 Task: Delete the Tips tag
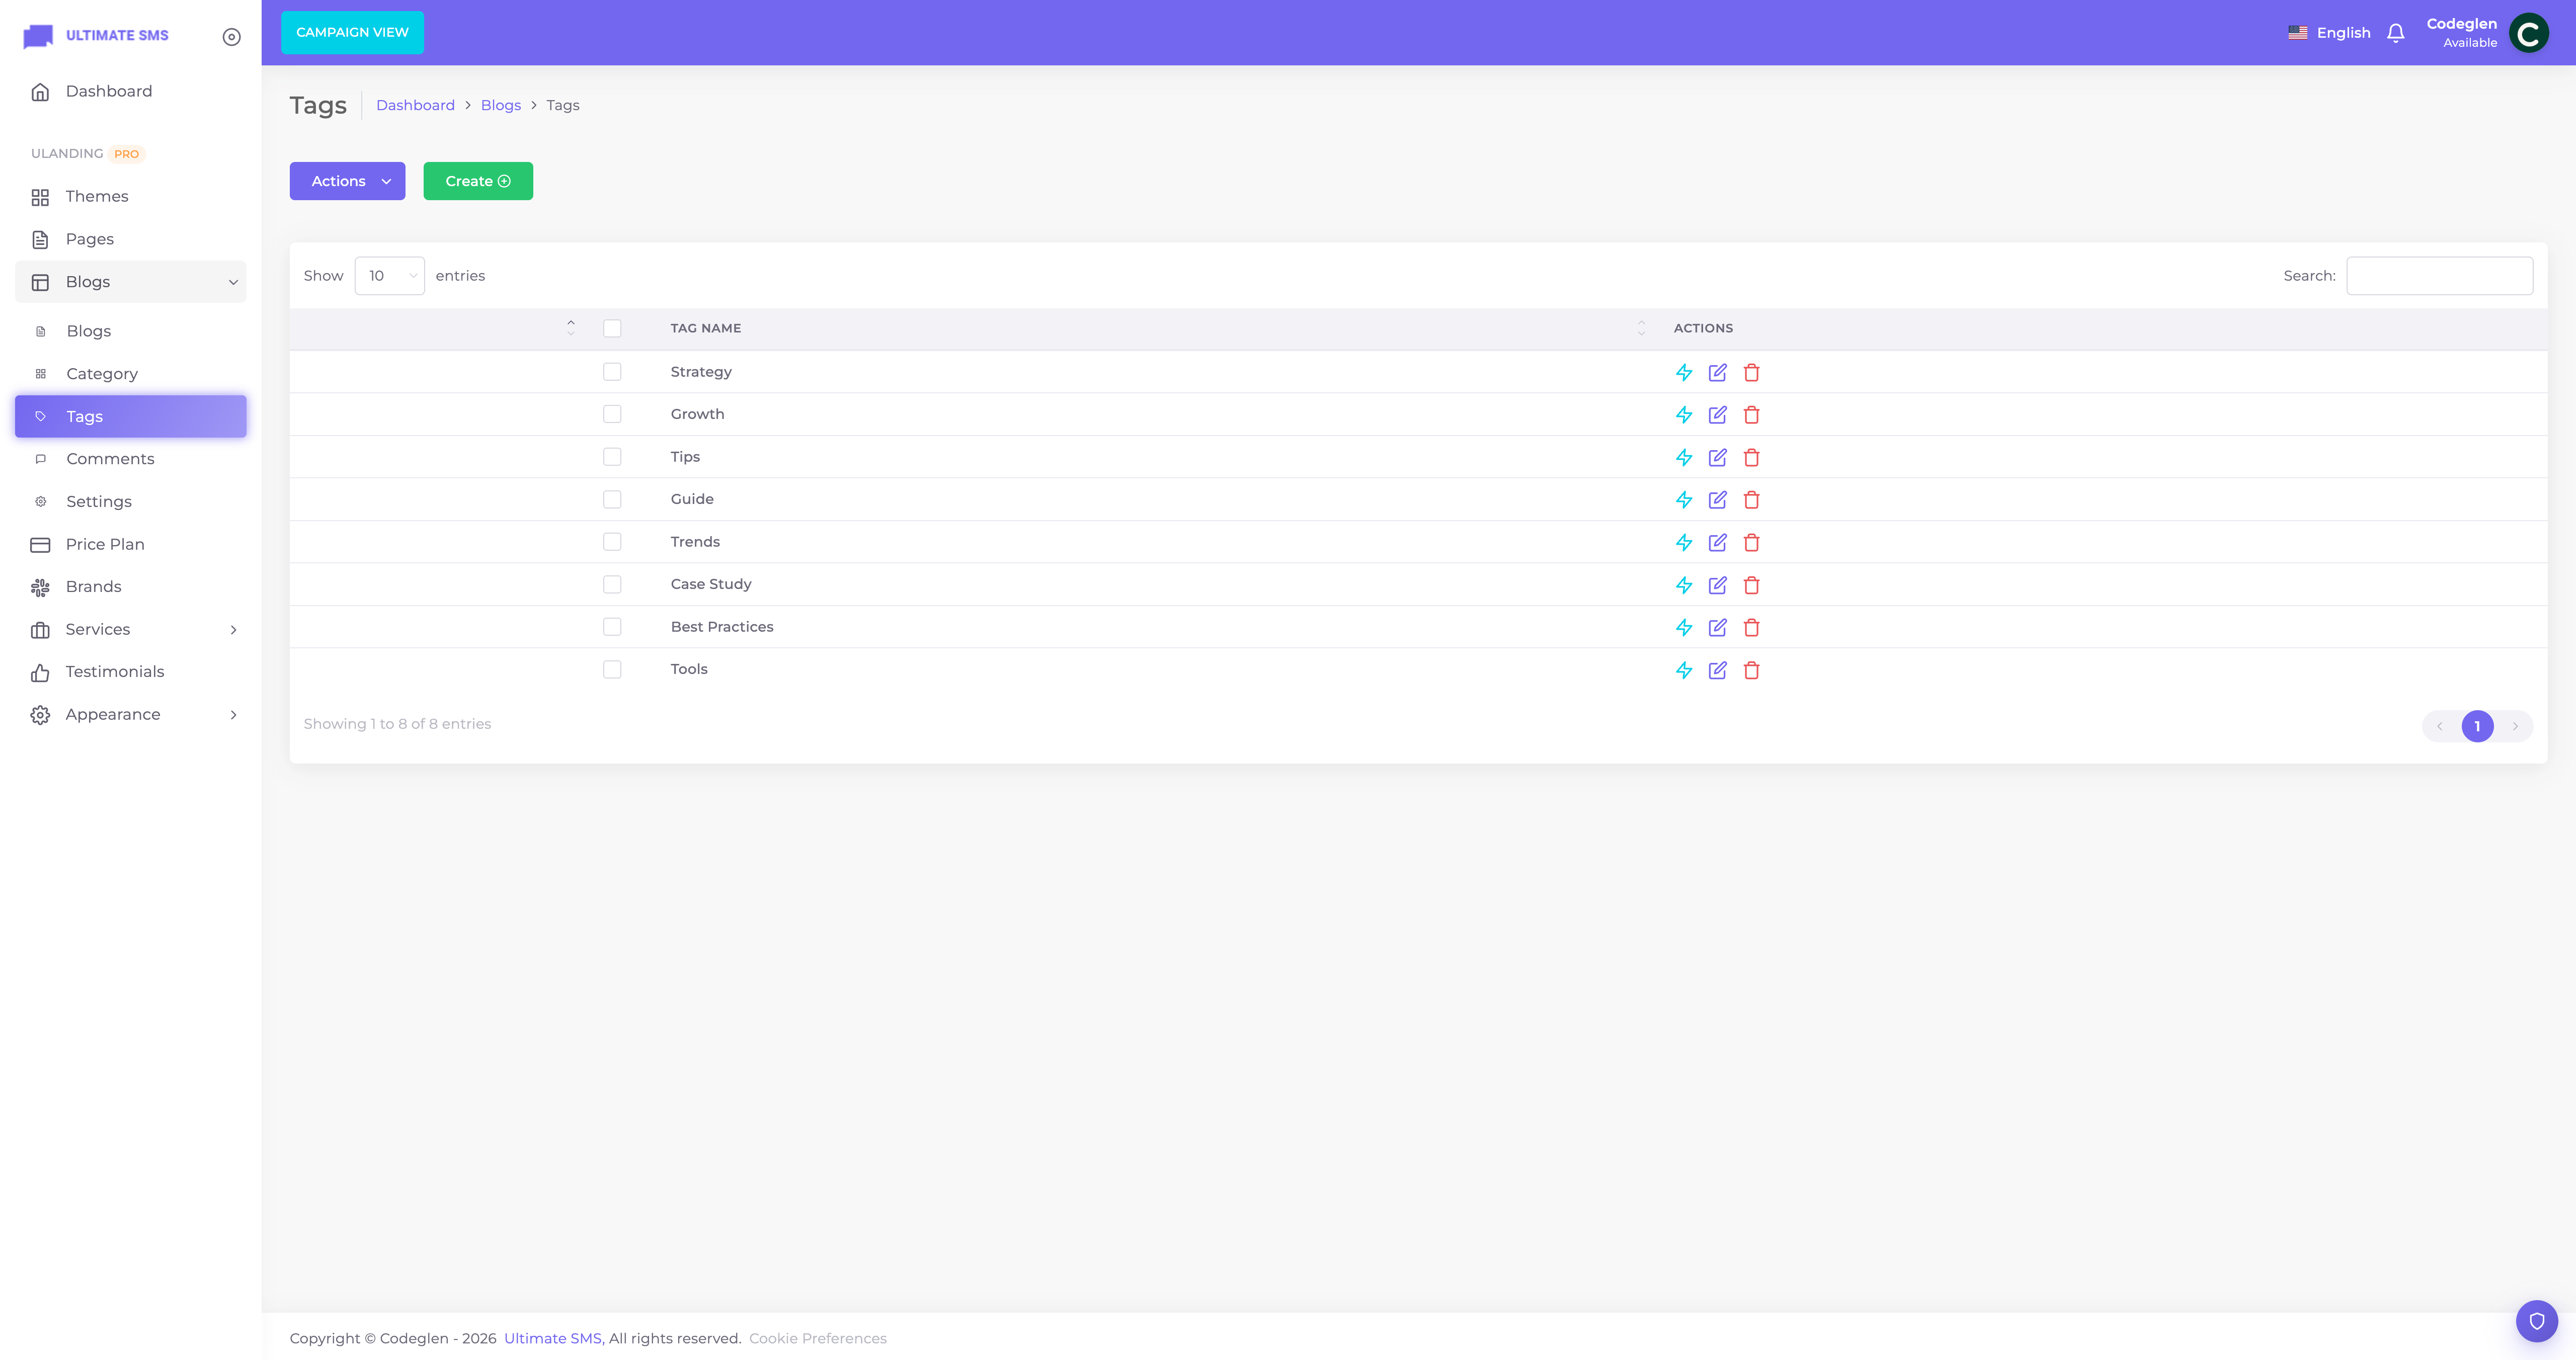pyautogui.click(x=1751, y=457)
